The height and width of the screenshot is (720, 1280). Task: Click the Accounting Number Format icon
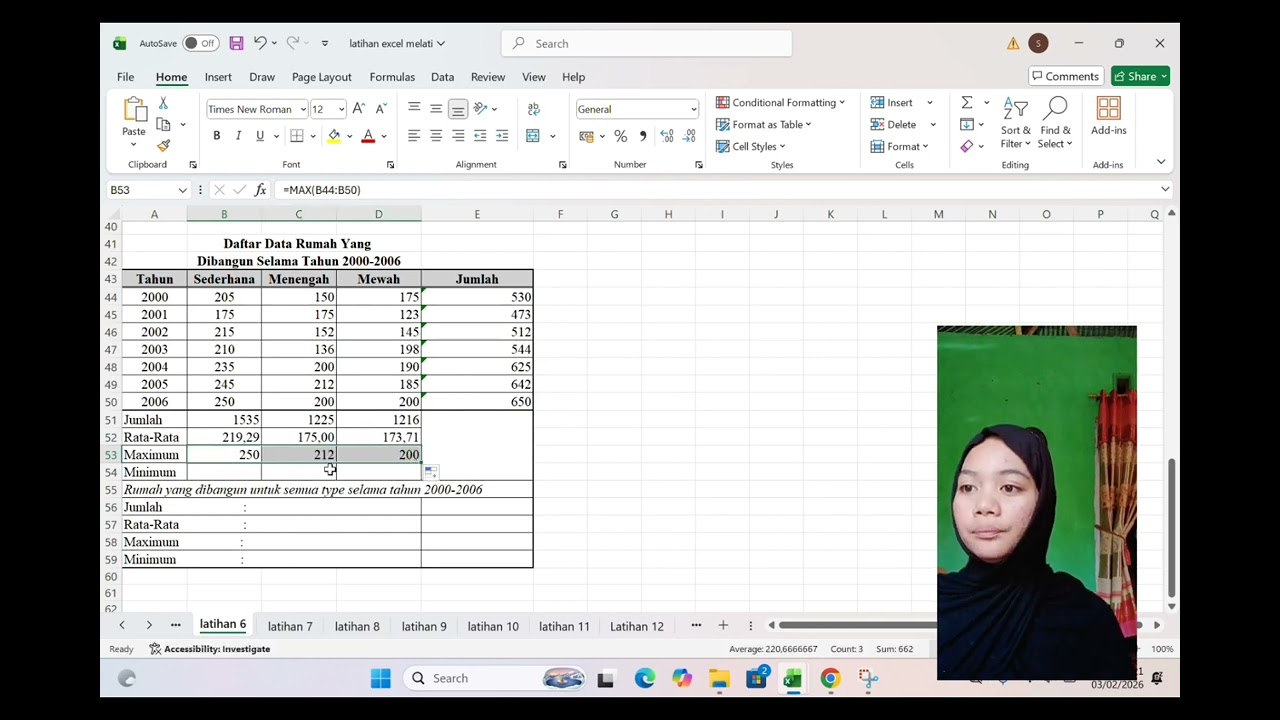587,136
